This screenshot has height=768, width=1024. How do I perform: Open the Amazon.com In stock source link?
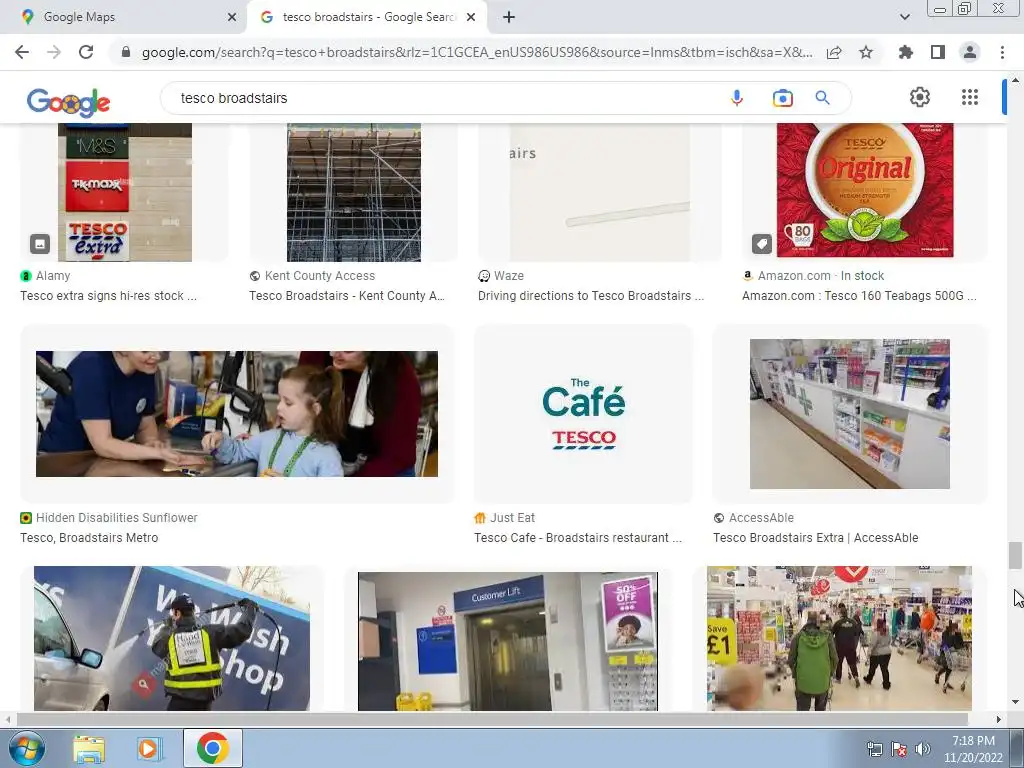click(x=813, y=276)
